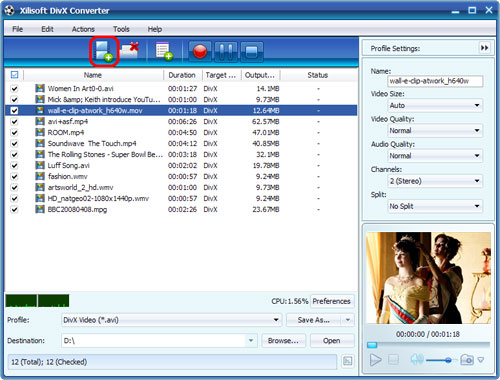Uncheck HD_natgeo02-1080x1440p.wmv checkbox

click(x=14, y=199)
